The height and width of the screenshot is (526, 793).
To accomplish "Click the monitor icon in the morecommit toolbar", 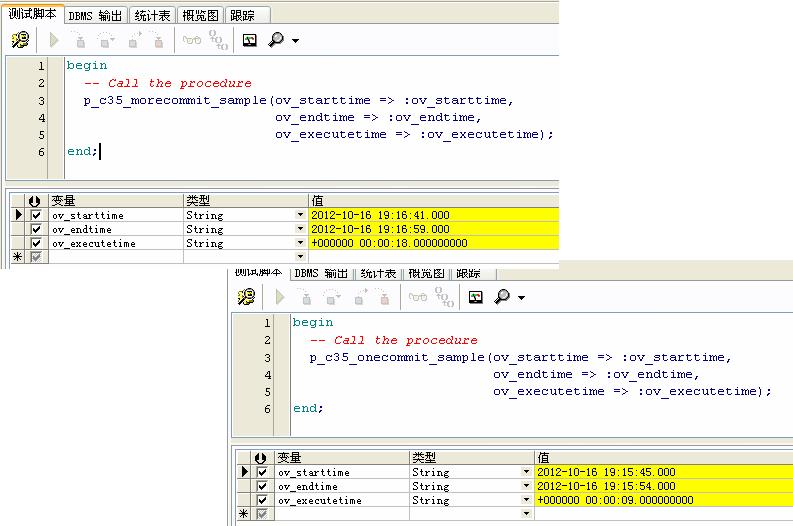I will click(x=249, y=40).
